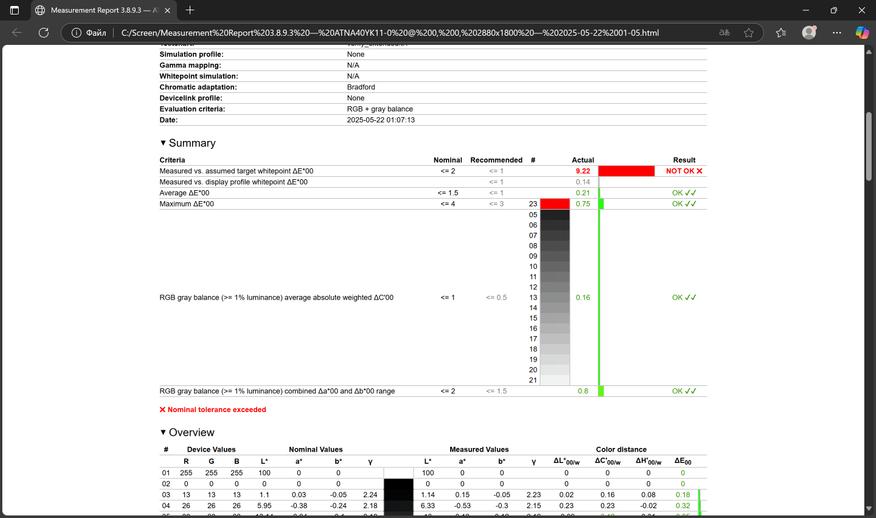Collapse the Overview section
The width and height of the screenshot is (876, 518).
point(163,433)
